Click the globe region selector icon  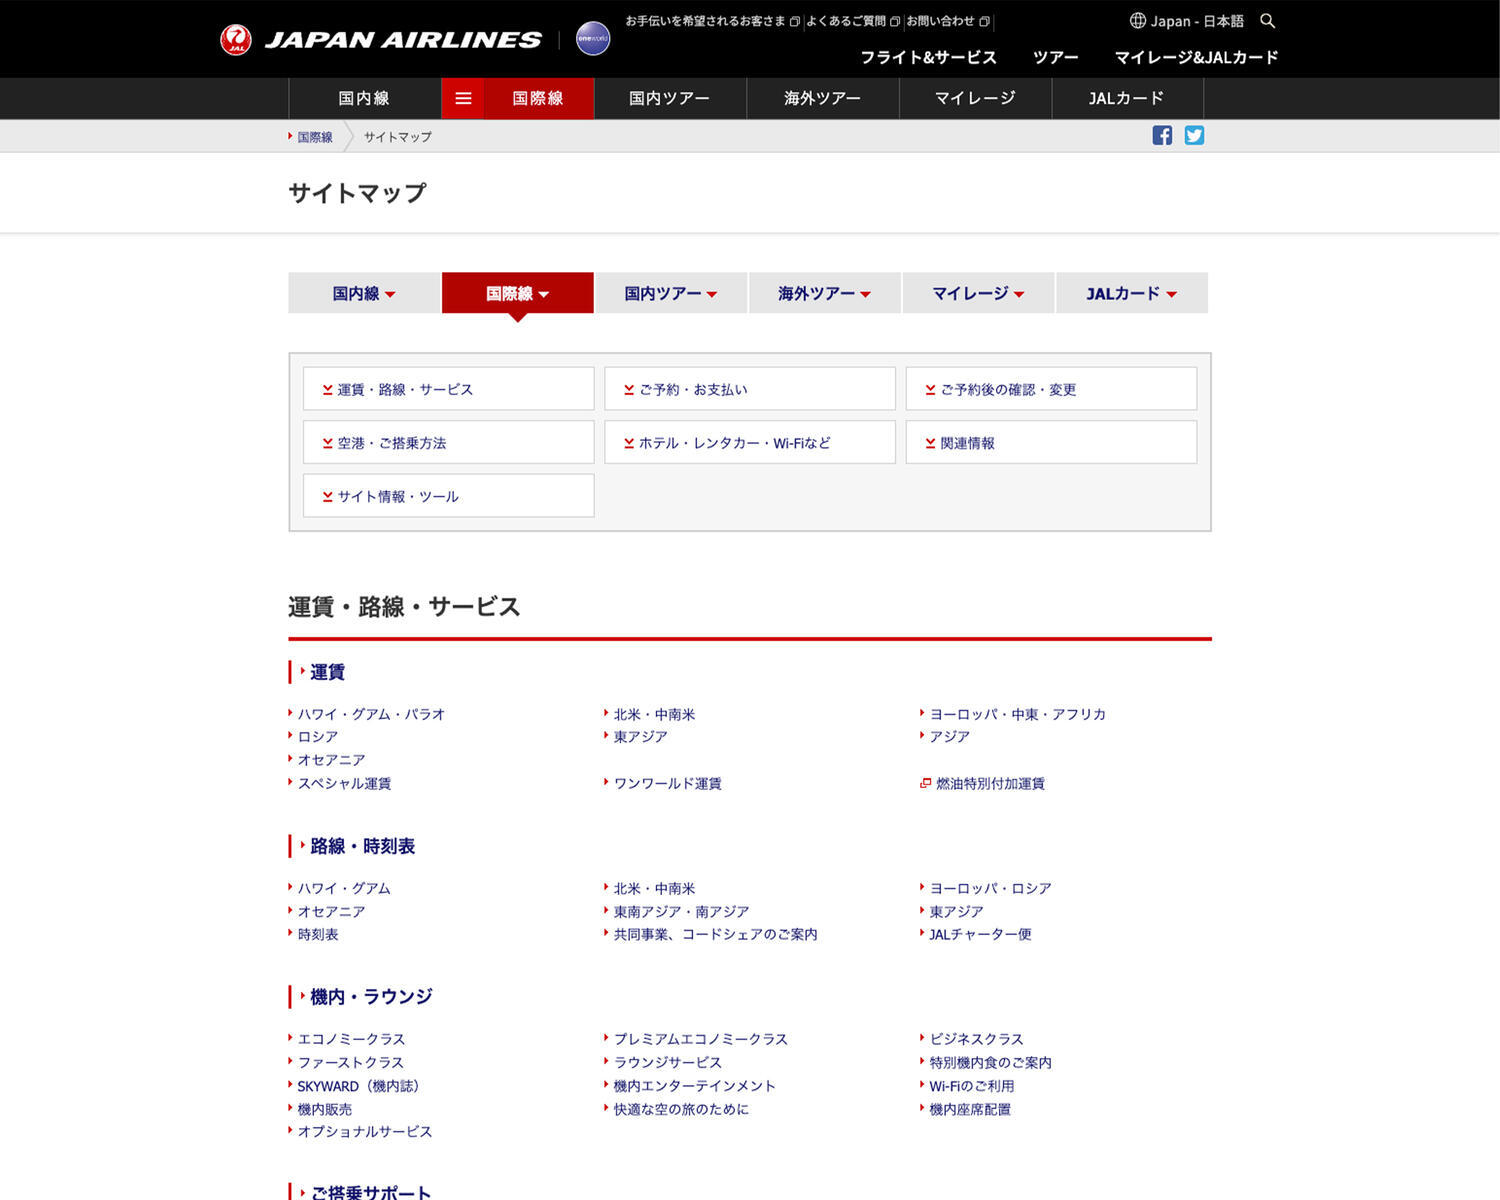pos(1137,21)
